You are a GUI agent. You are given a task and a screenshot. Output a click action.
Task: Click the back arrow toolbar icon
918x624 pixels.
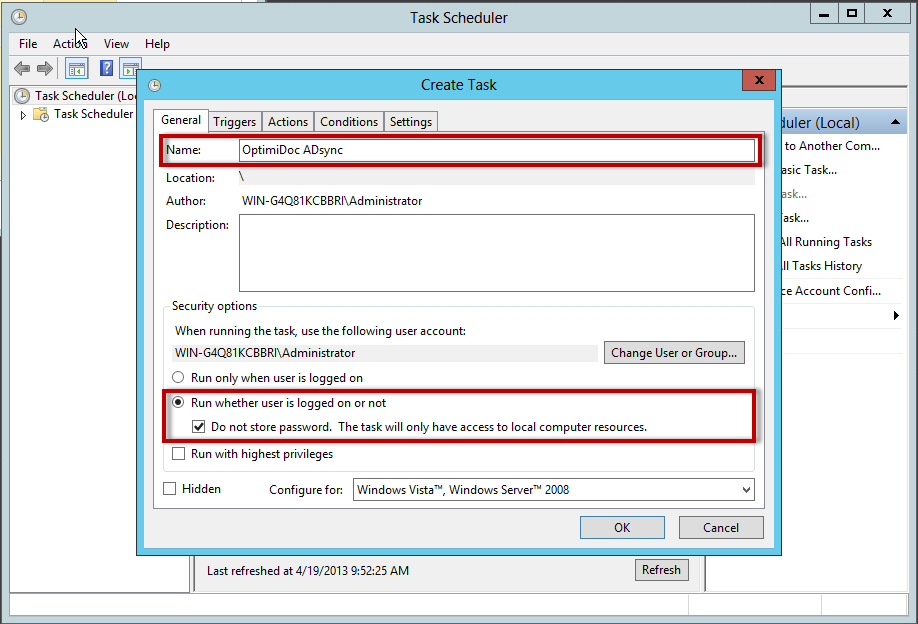pyautogui.click(x=21, y=69)
